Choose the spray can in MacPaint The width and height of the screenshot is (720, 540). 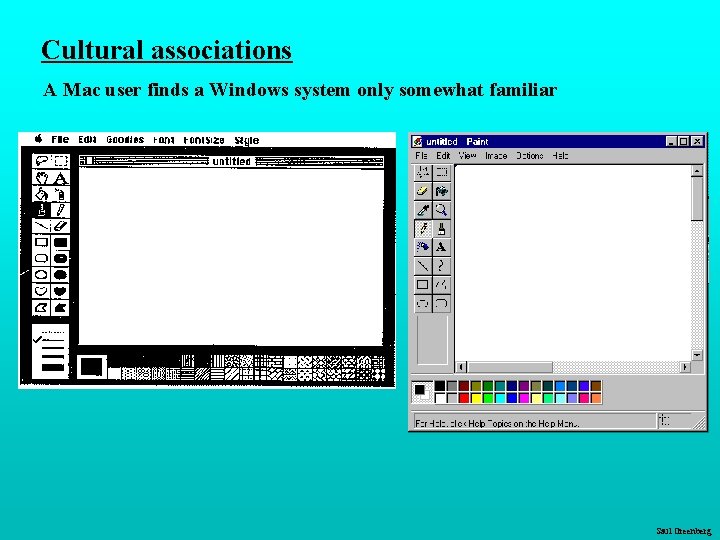click(x=61, y=193)
